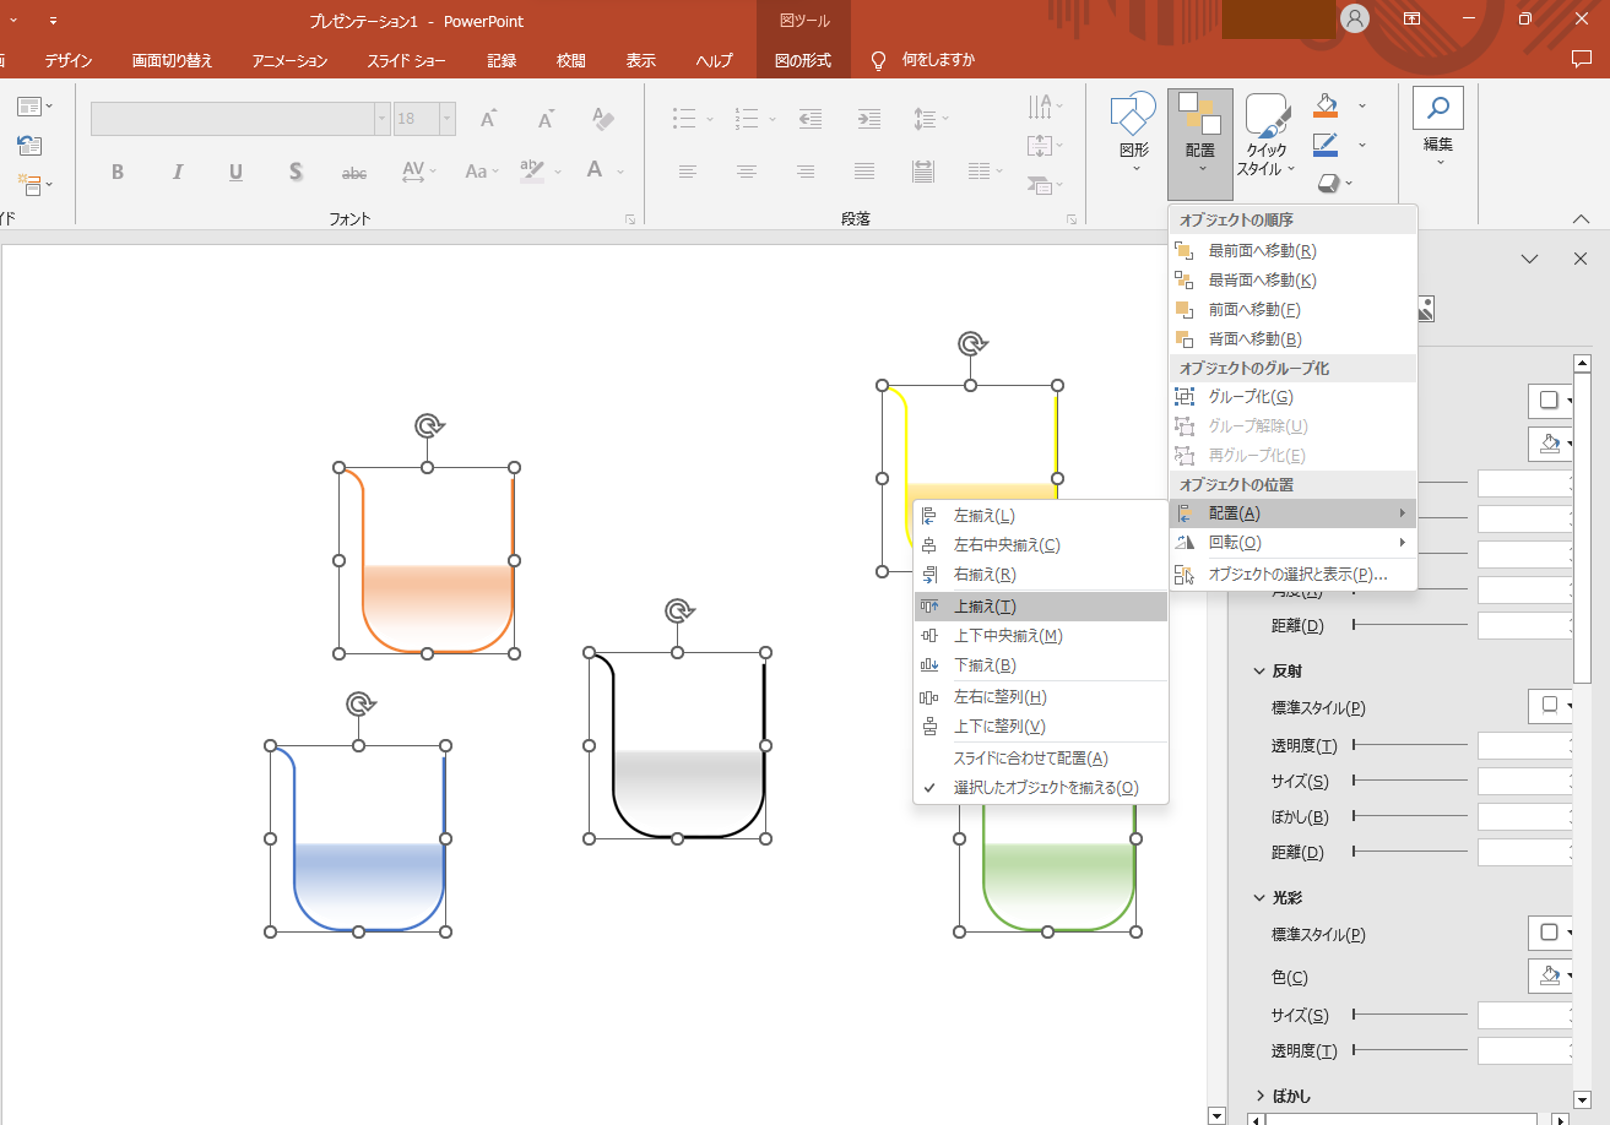Open the 編集 search button

click(x=1438, y=127)
